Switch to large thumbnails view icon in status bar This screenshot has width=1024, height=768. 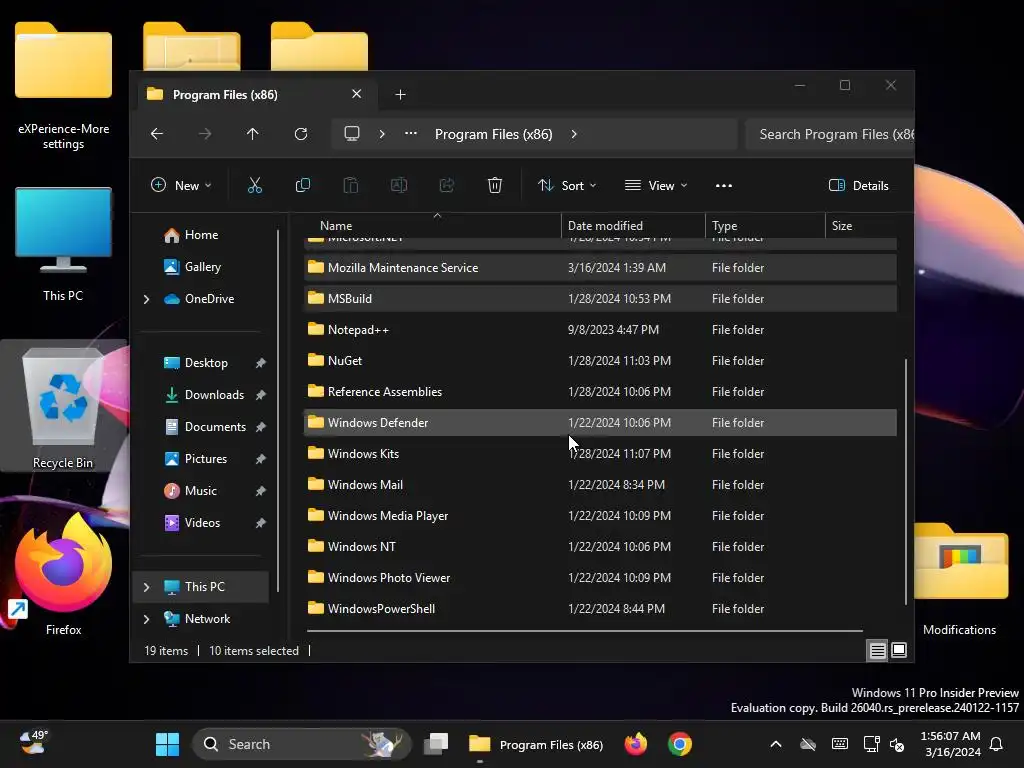[899, 650]
